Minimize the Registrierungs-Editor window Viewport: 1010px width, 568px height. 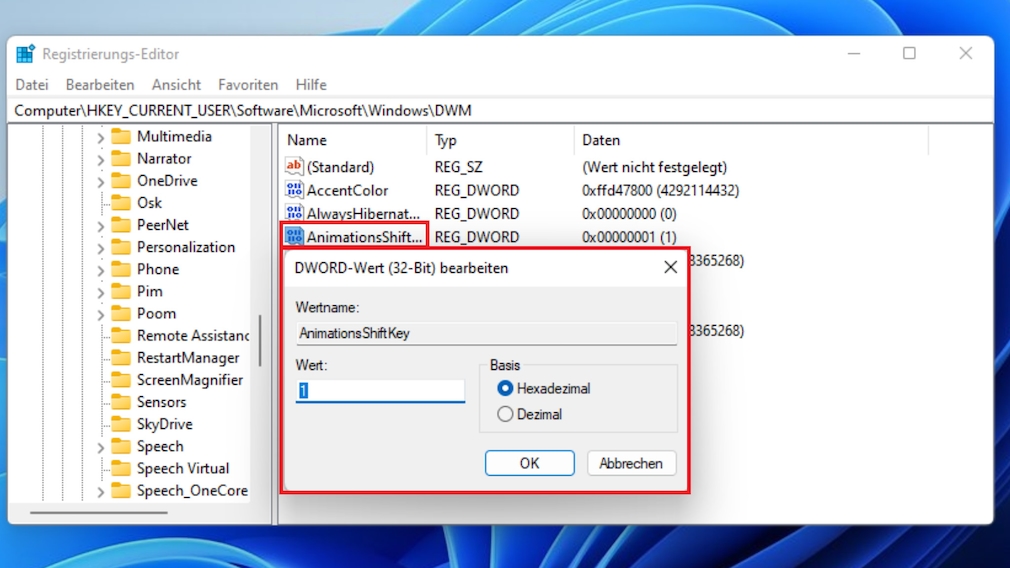[853, 53]
